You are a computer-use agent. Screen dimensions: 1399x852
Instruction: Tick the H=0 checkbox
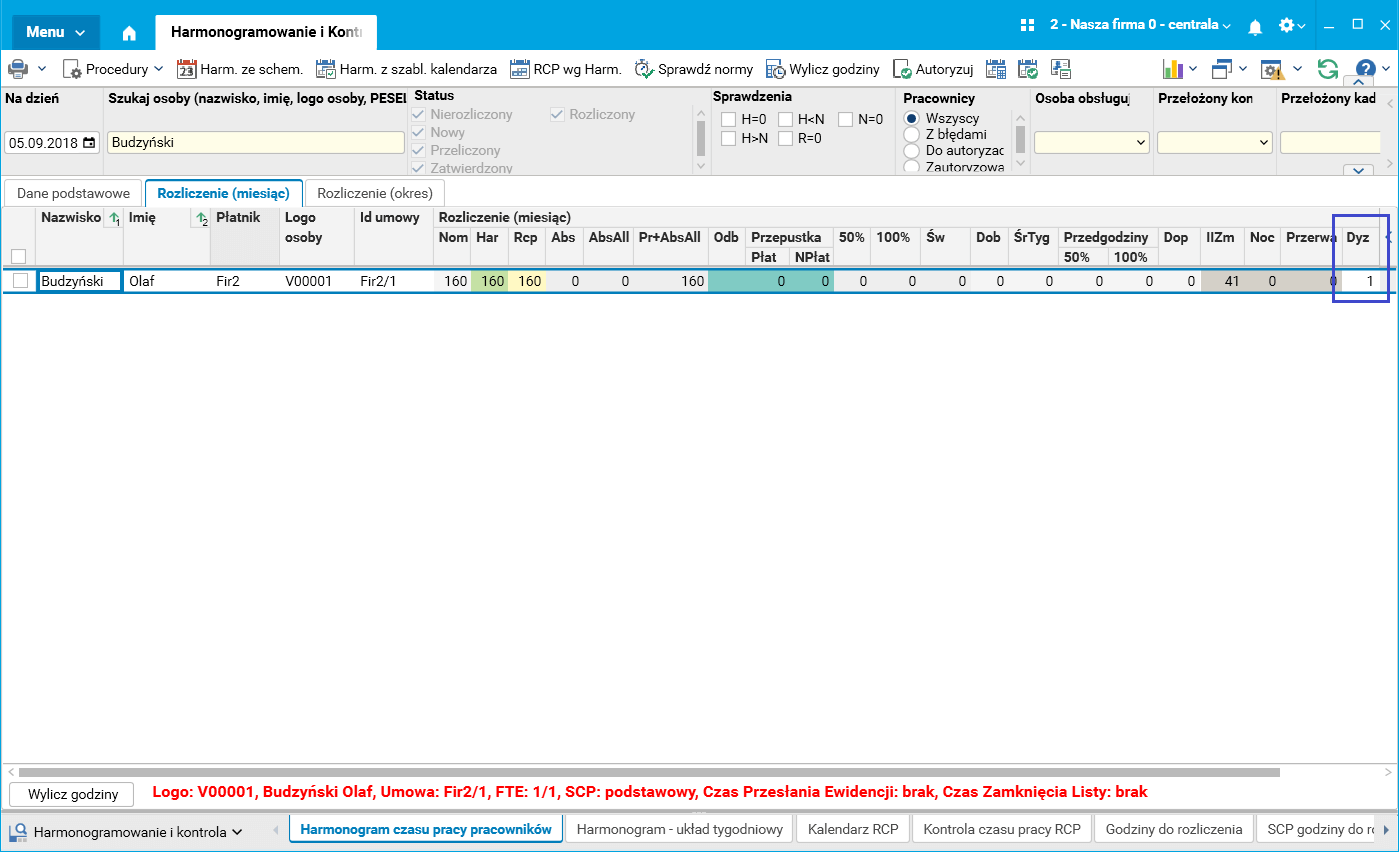click(729, 120)
